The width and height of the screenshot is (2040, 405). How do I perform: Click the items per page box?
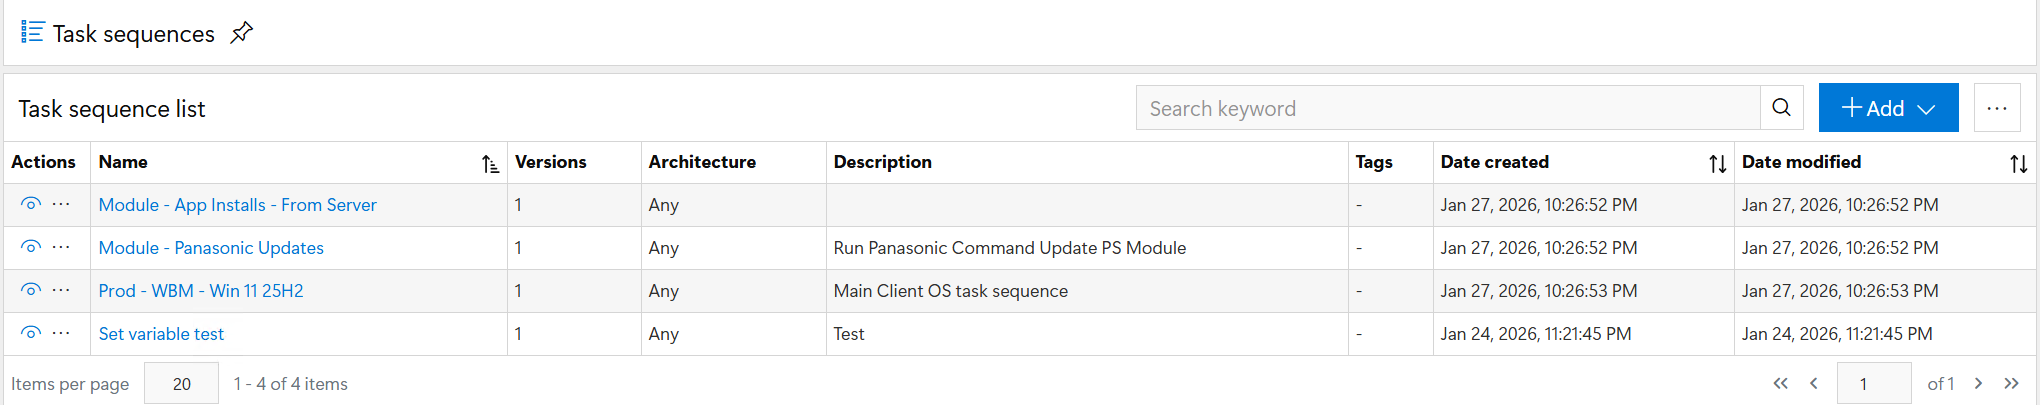click(181, 384)
